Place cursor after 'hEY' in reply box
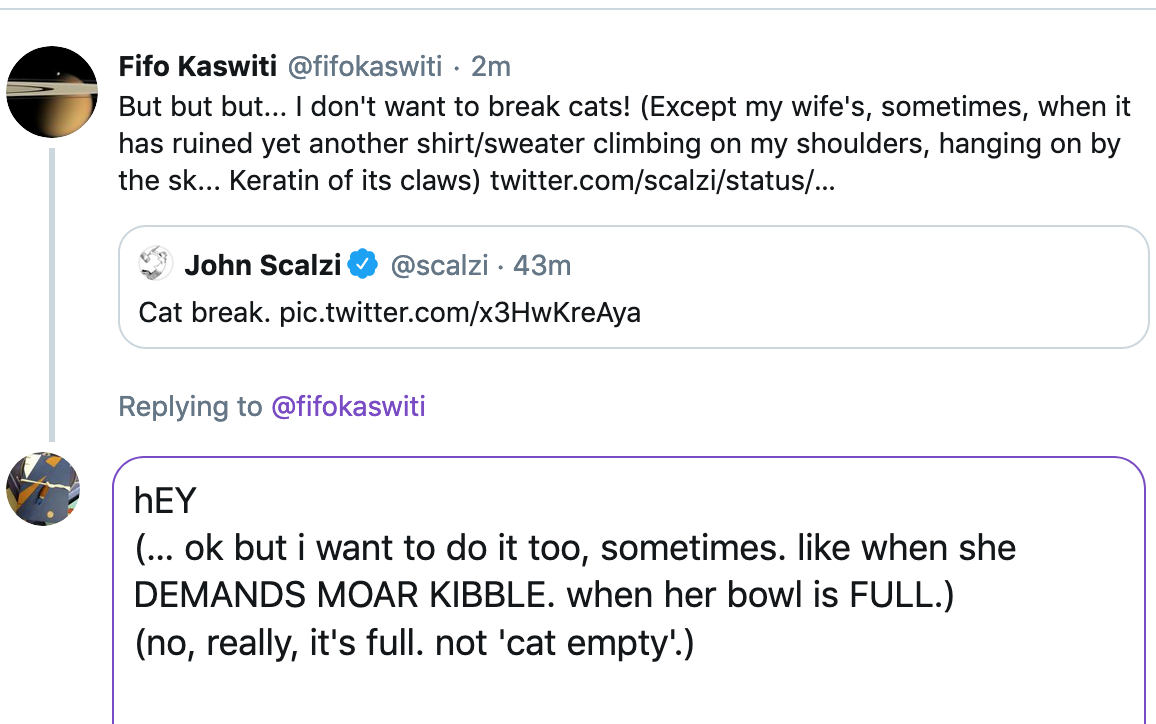The image size is (1156, 724). (198, 501)
